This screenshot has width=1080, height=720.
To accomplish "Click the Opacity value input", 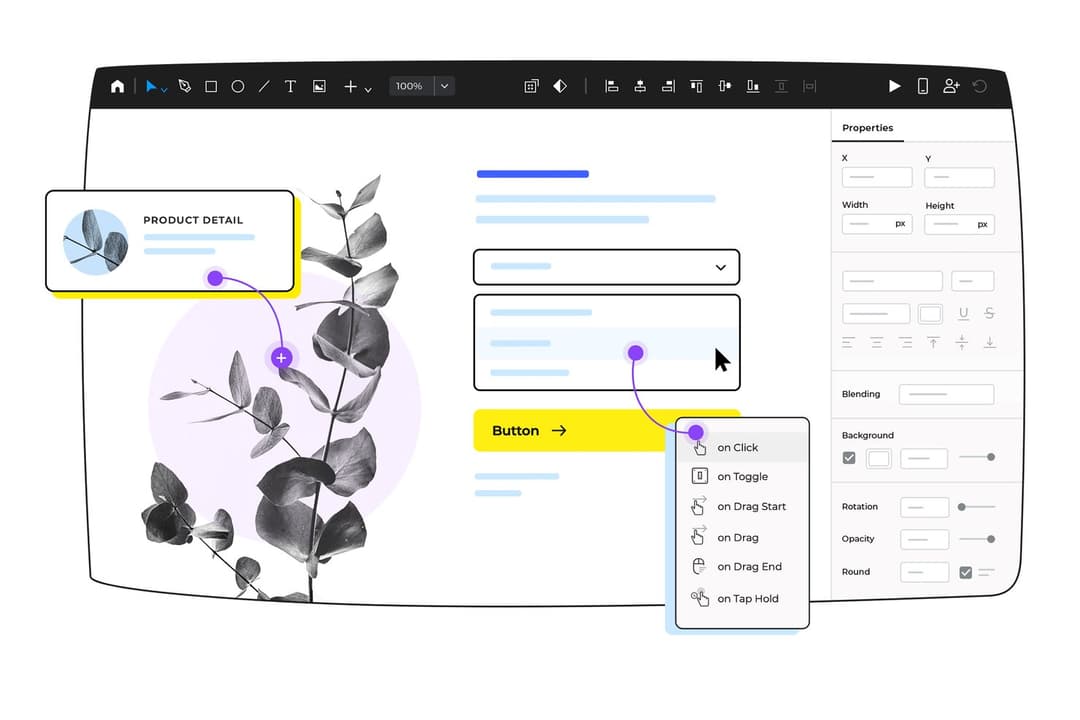I will click(924, 540).
